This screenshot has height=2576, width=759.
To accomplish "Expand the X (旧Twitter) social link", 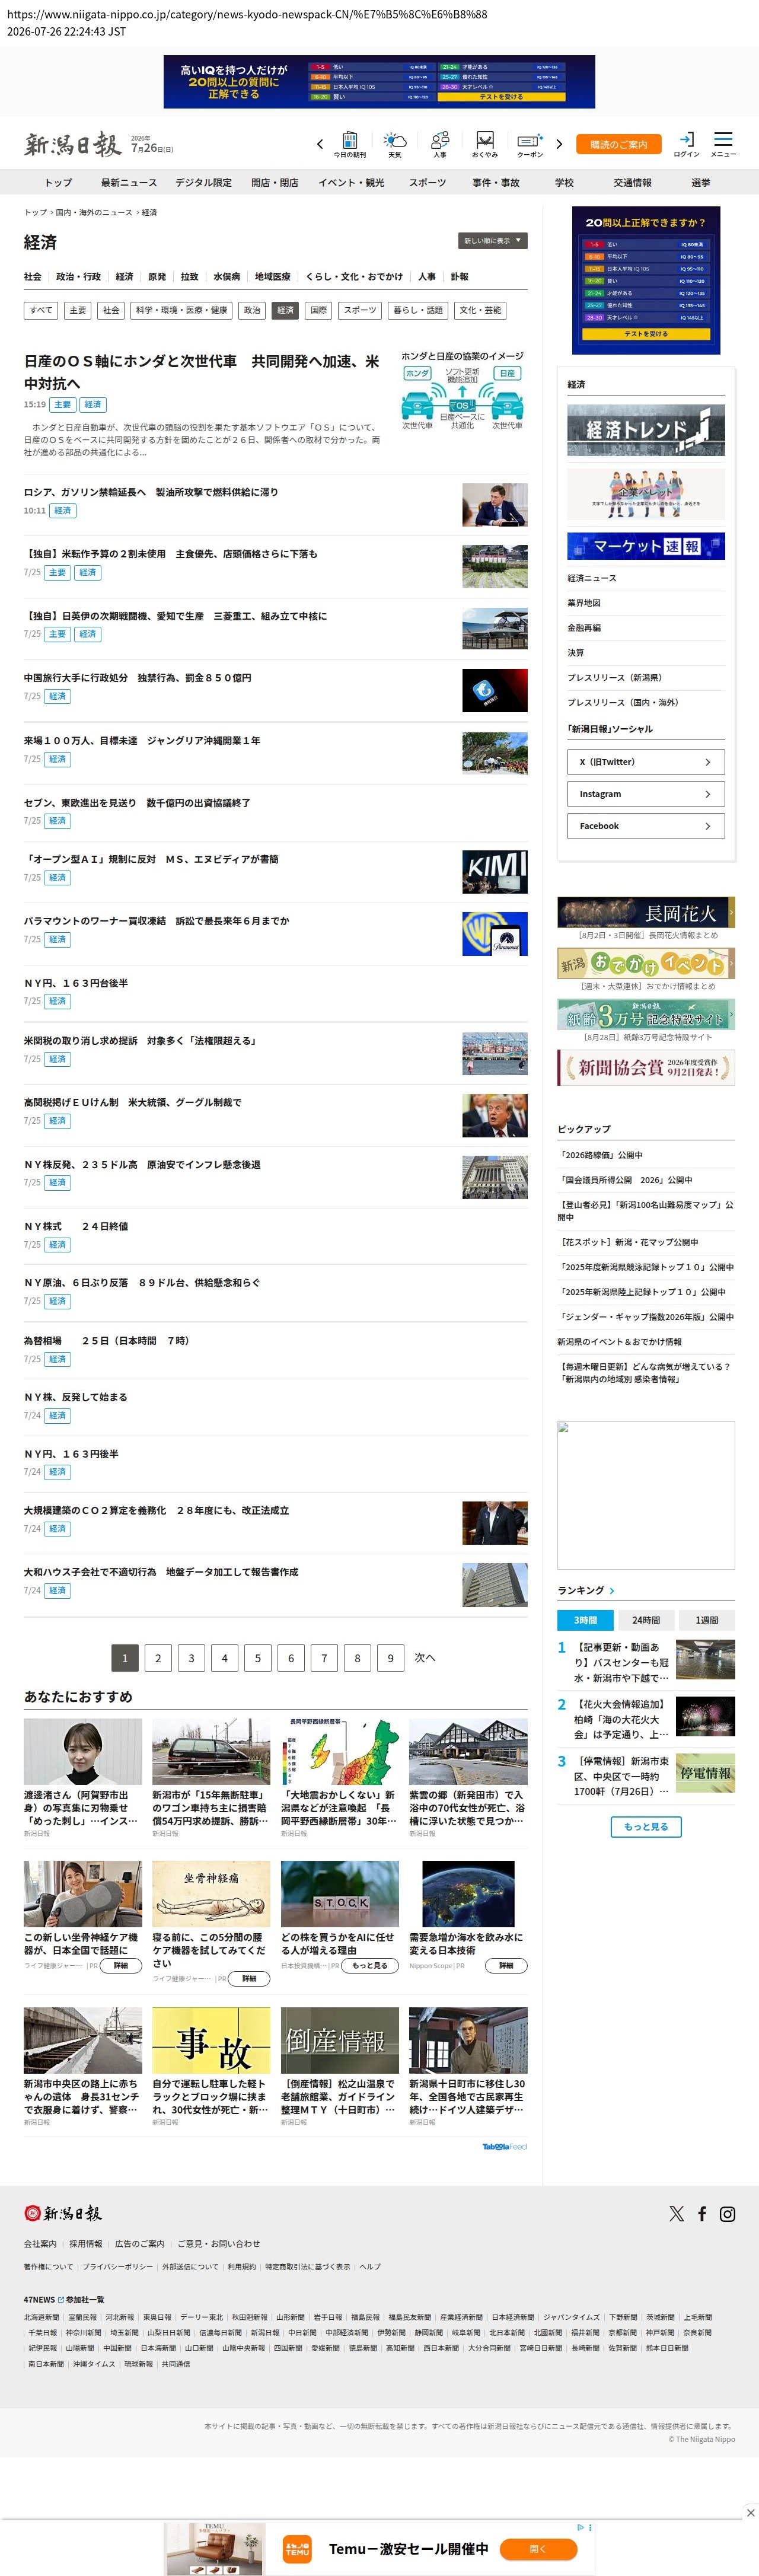I will pos(646,762).
